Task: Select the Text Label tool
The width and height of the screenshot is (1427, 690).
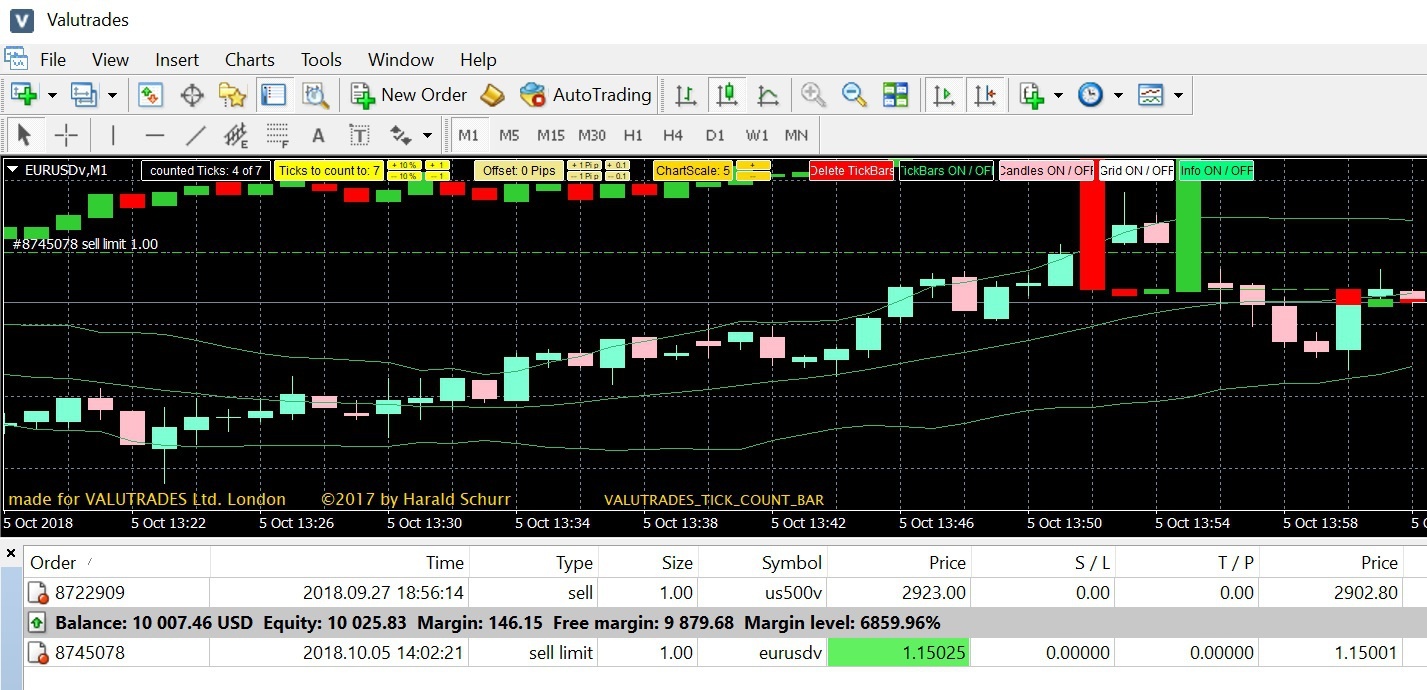Action: (359, 135)
